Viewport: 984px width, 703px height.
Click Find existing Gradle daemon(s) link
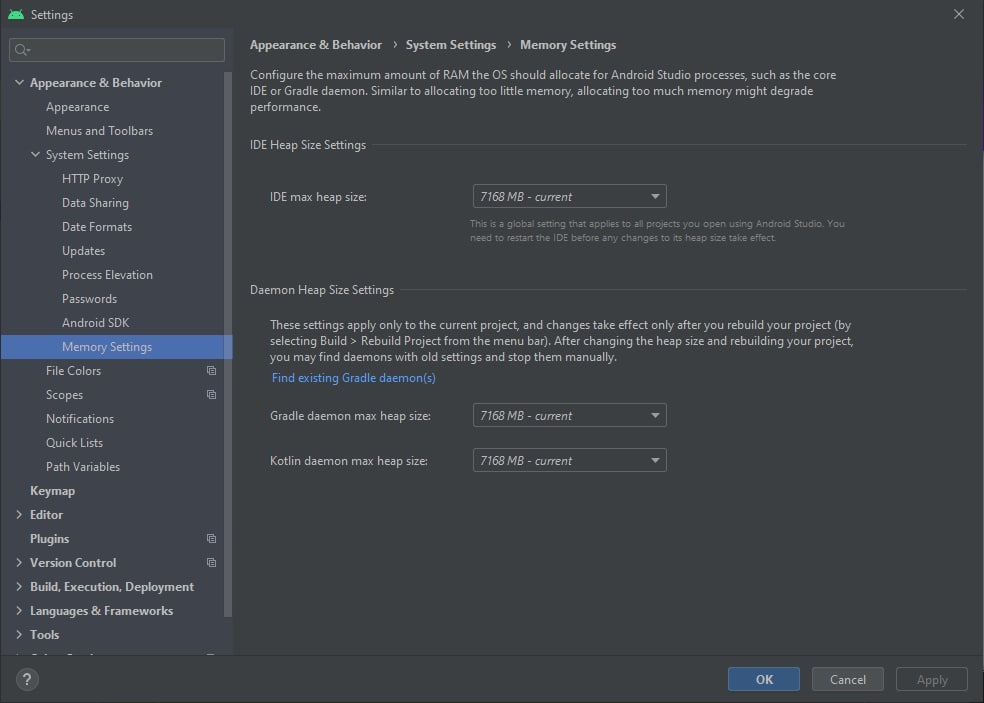pyautogui.click(x=353, y=378)
